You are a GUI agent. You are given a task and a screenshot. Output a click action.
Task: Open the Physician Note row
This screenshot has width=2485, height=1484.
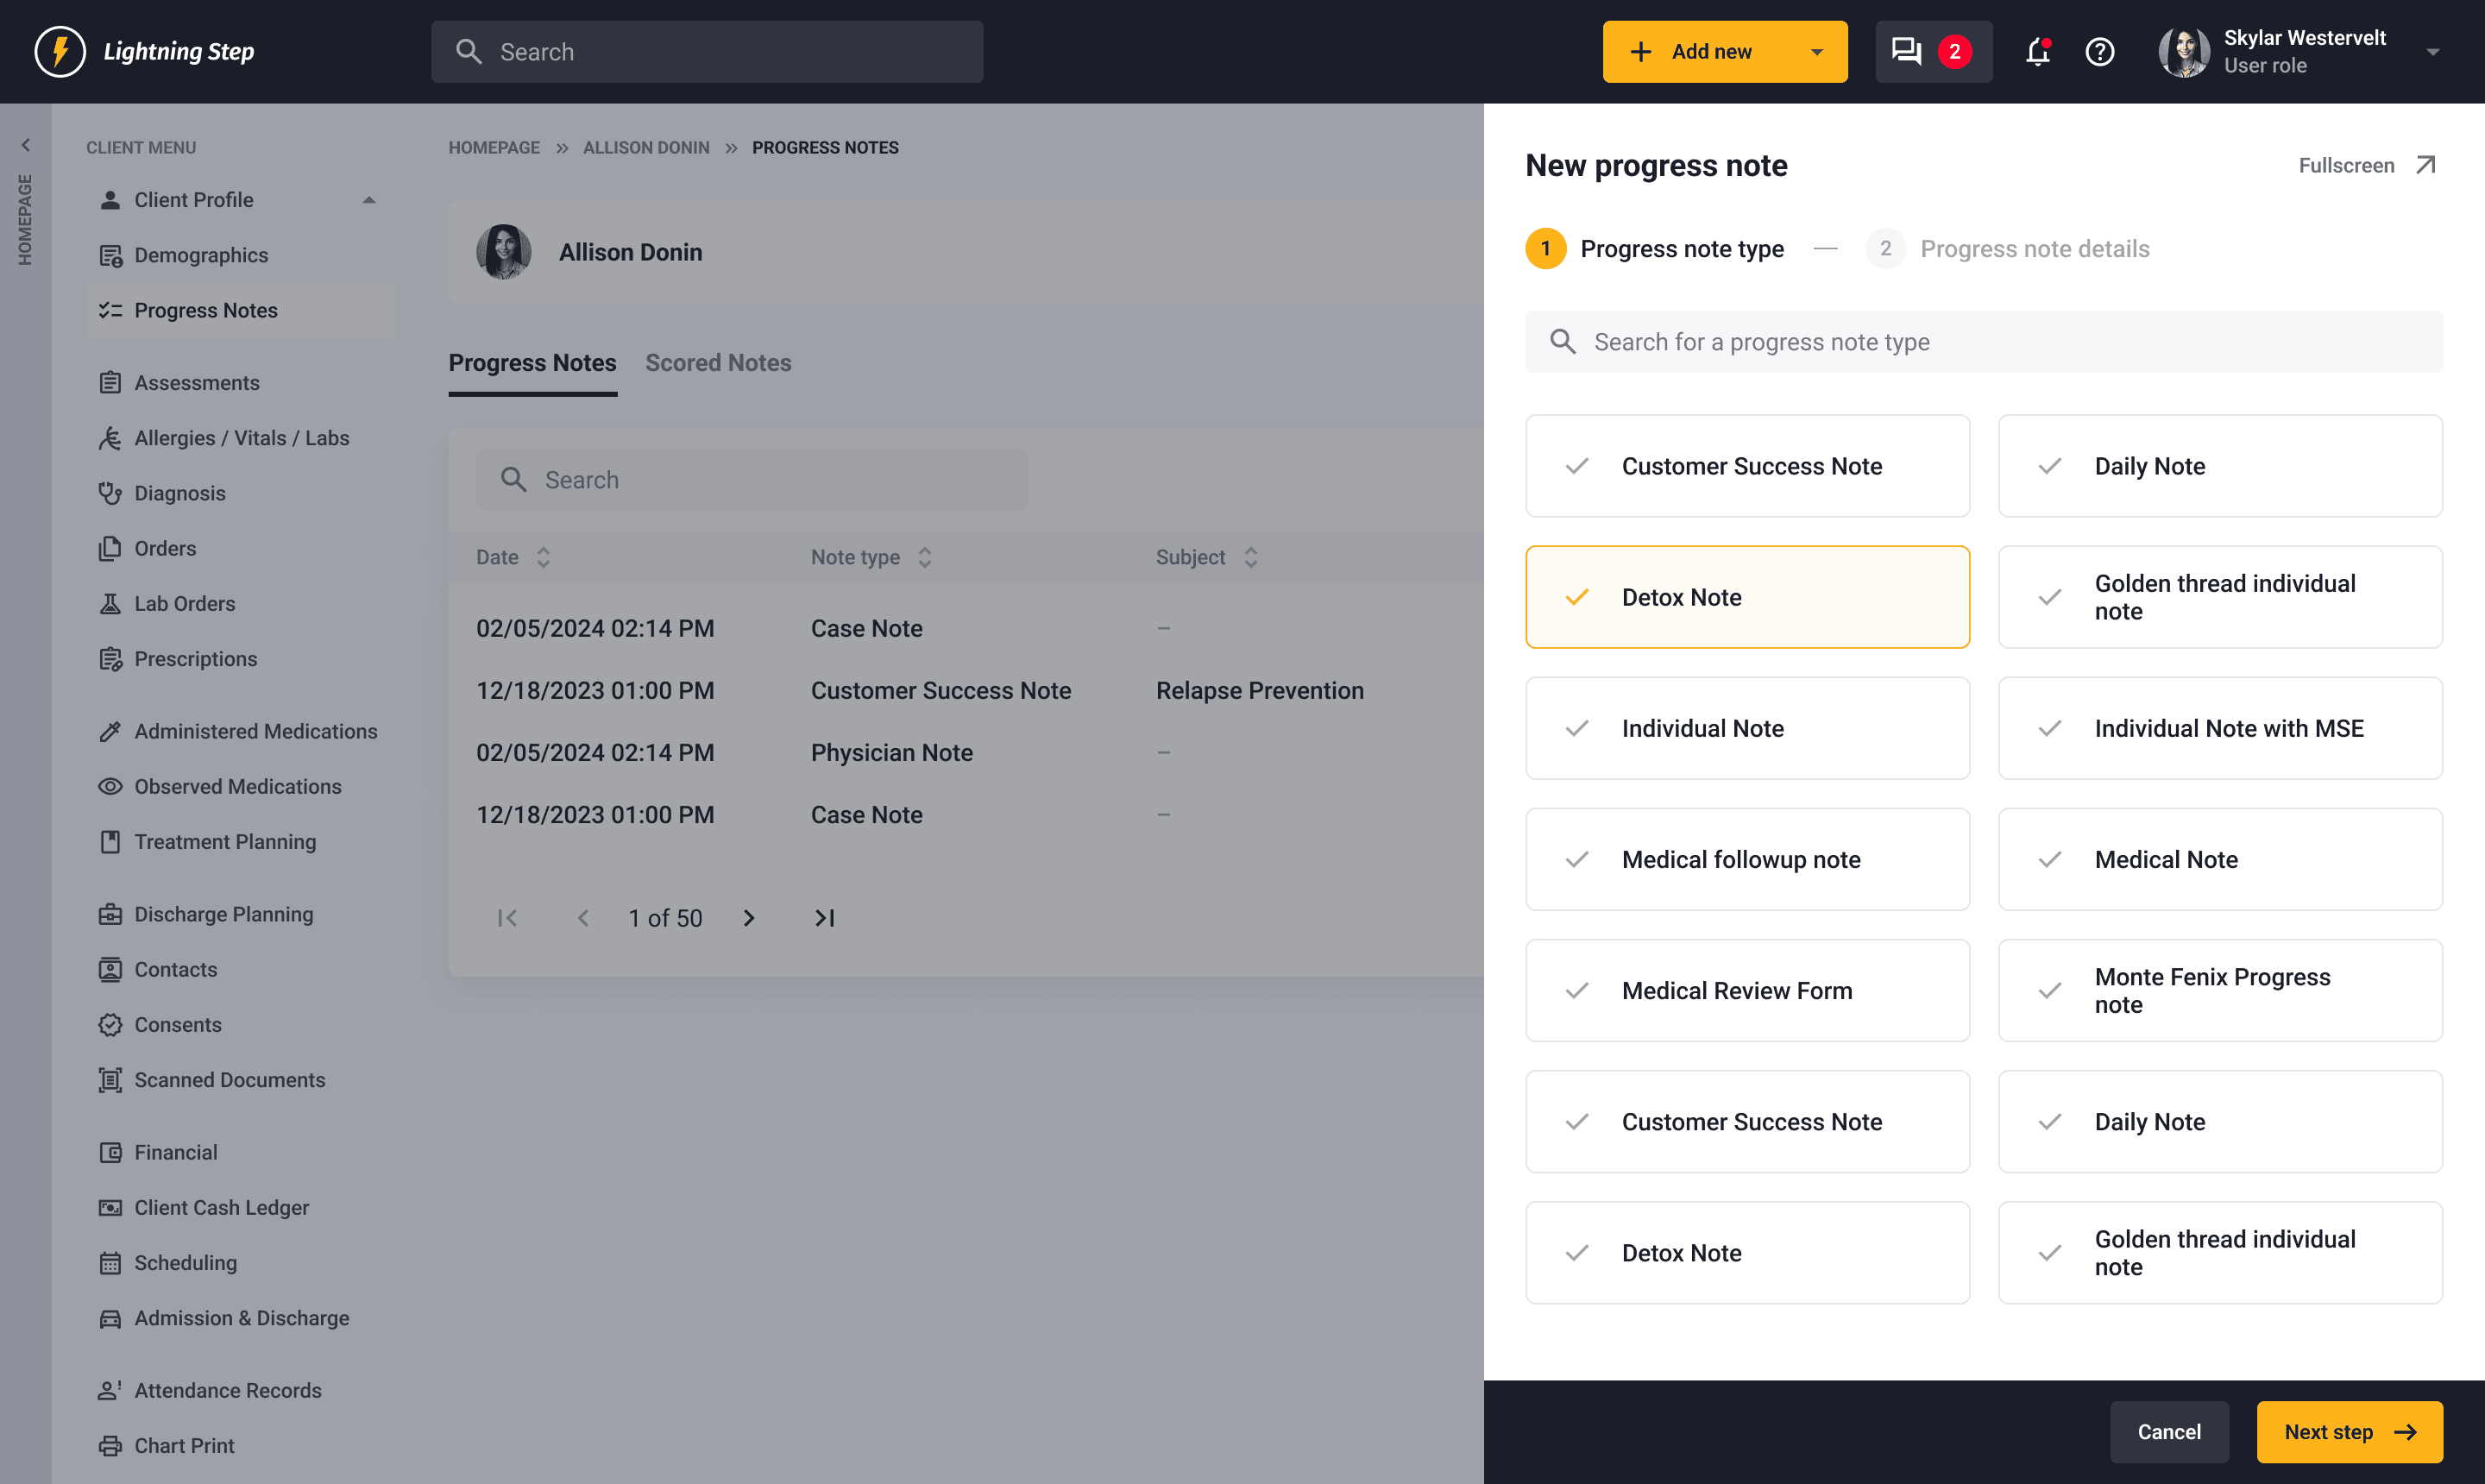[965, 752]
